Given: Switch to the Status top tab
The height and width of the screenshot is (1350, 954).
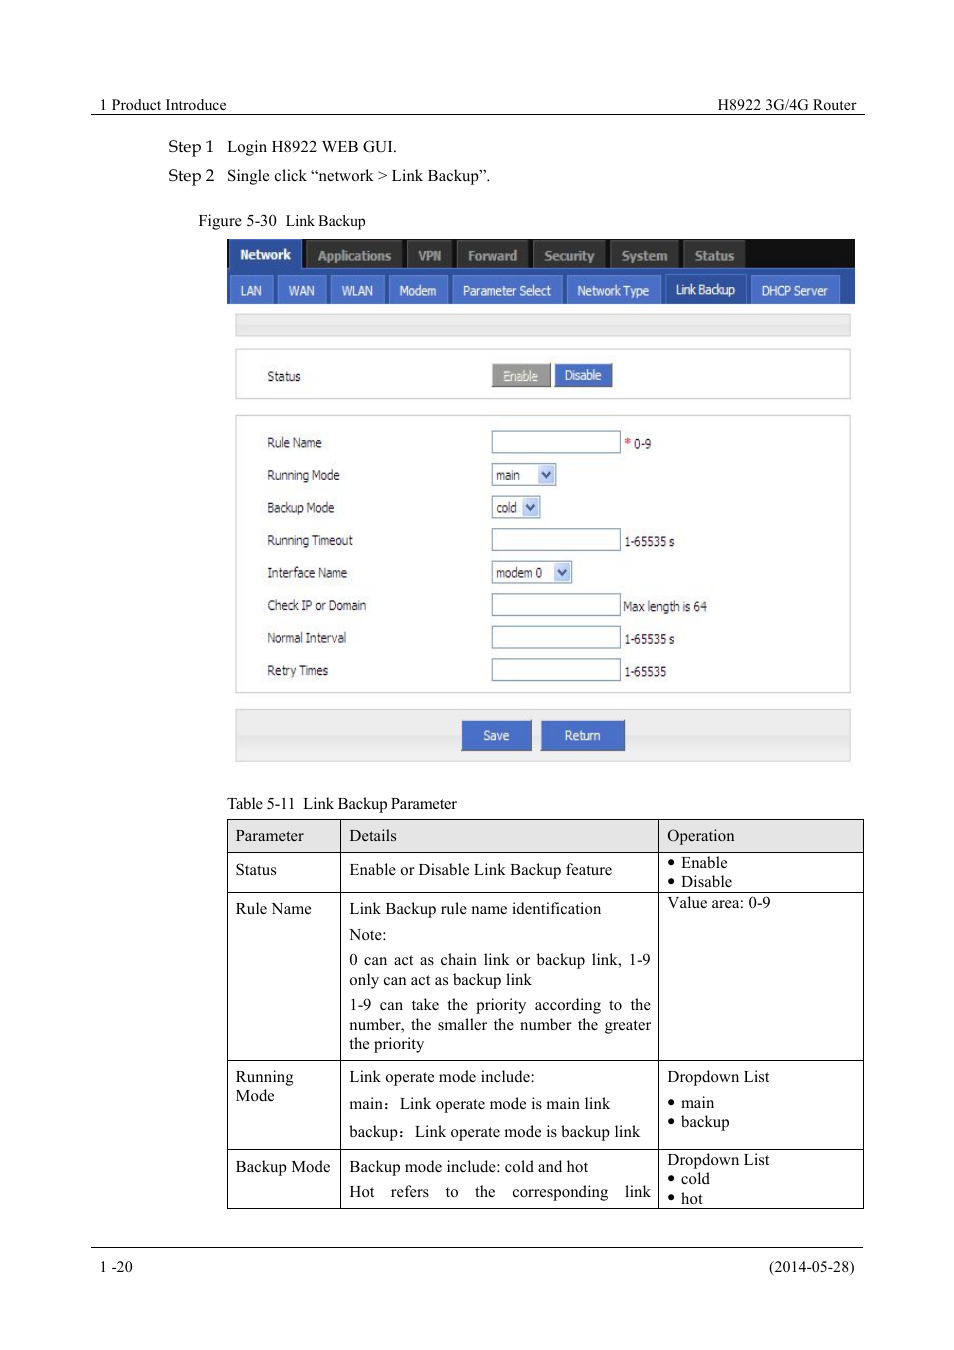Looking at the screenshot, I should click(714, 256).
